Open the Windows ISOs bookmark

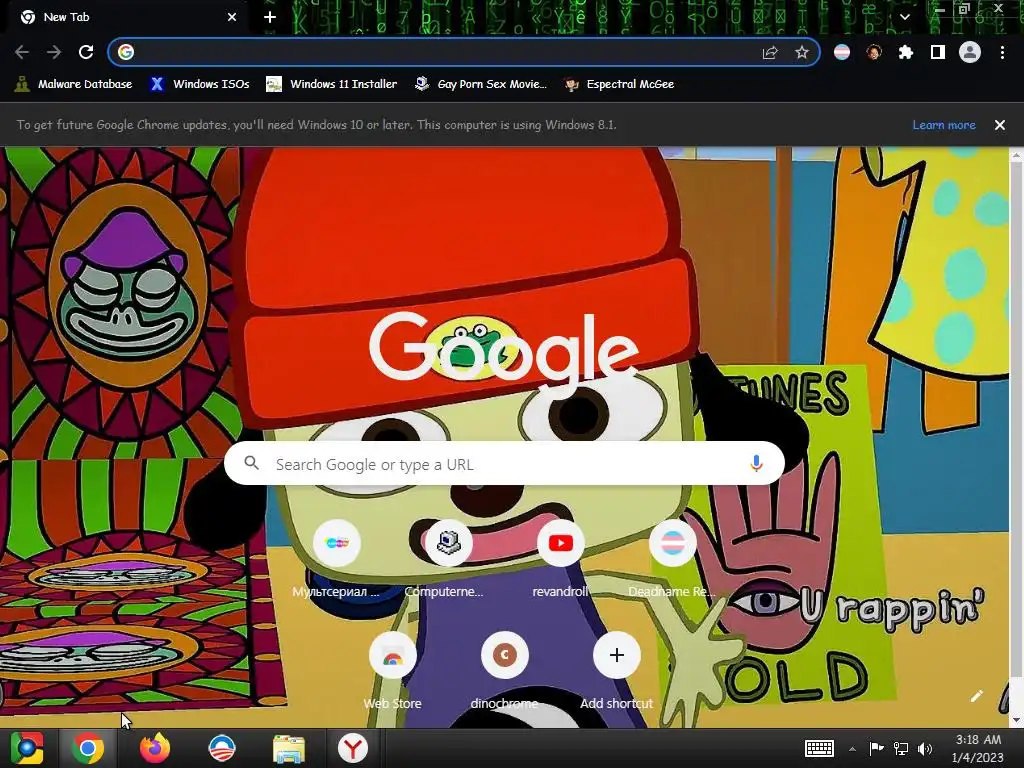point(199,84)
